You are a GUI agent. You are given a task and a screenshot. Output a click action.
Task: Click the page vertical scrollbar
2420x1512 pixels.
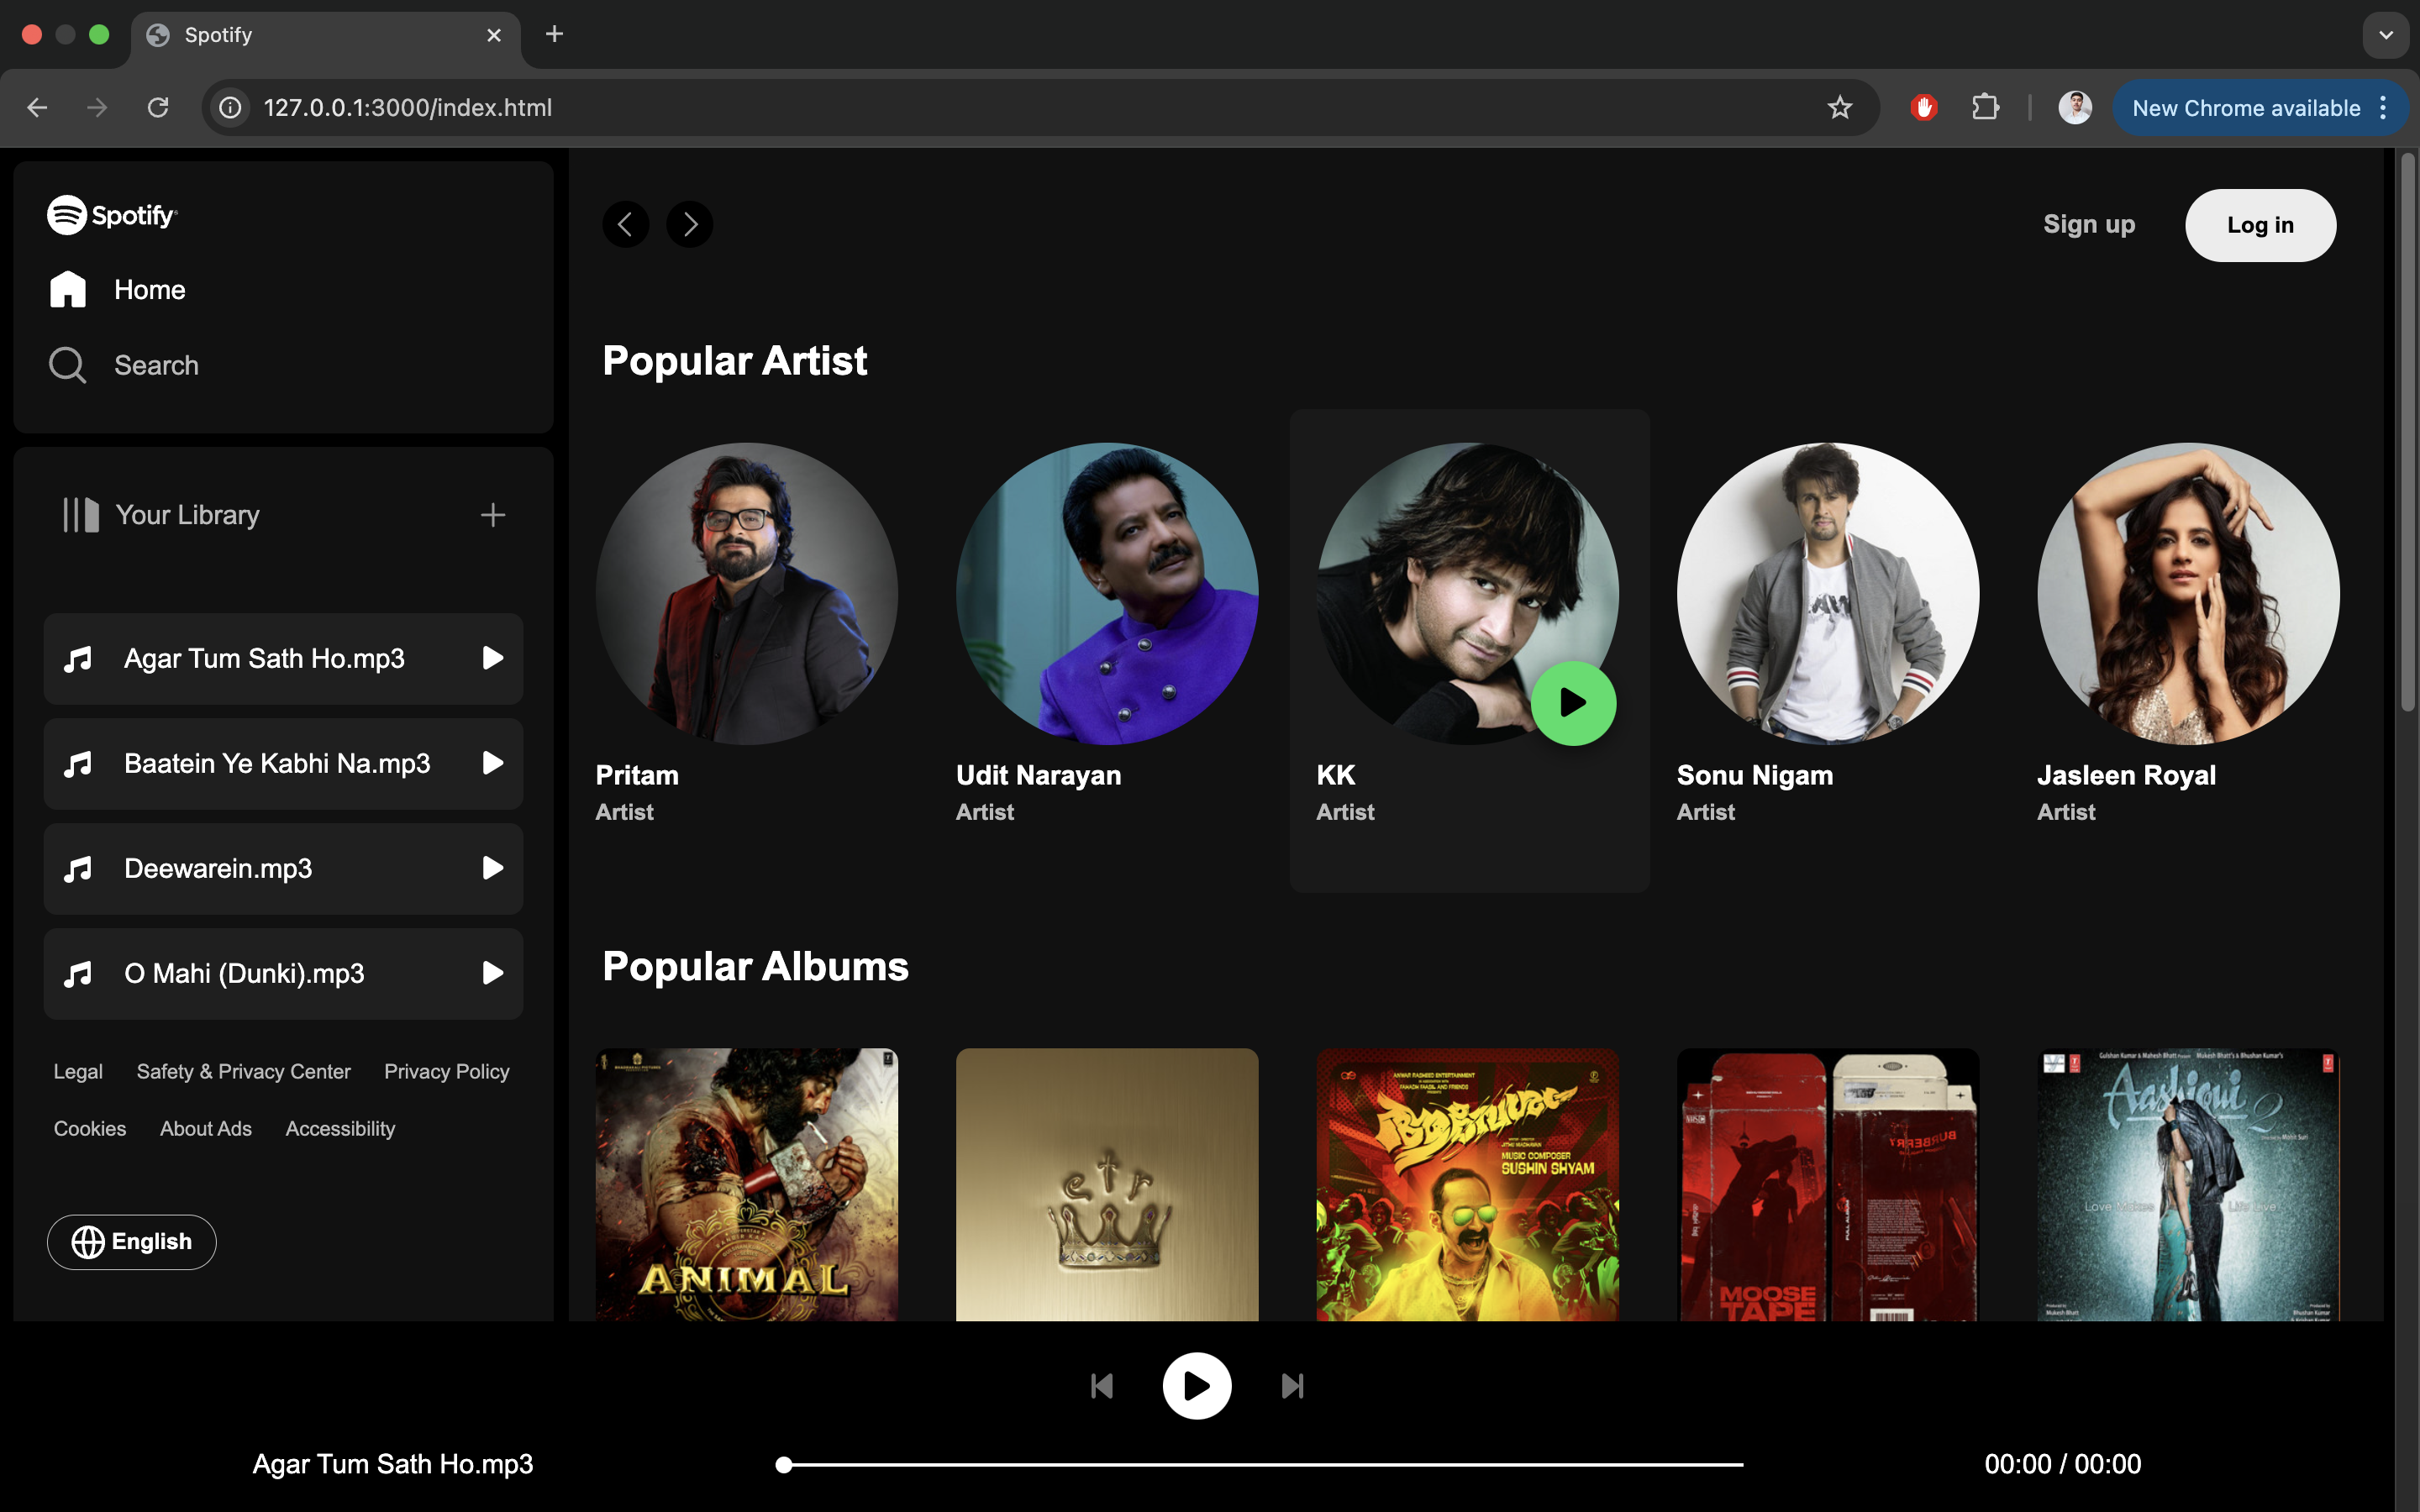(2408, 432)
